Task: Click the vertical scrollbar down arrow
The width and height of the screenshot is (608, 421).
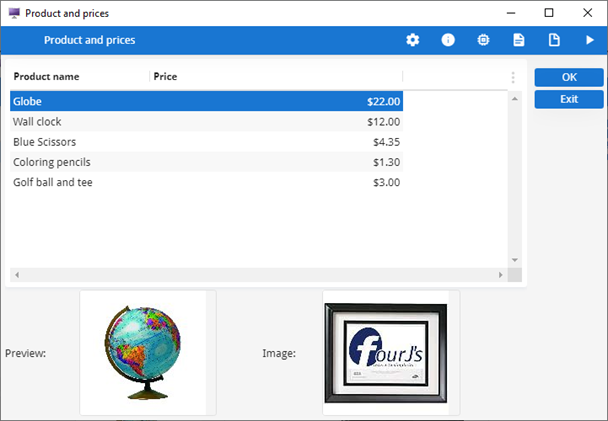Action: (515, 260)
